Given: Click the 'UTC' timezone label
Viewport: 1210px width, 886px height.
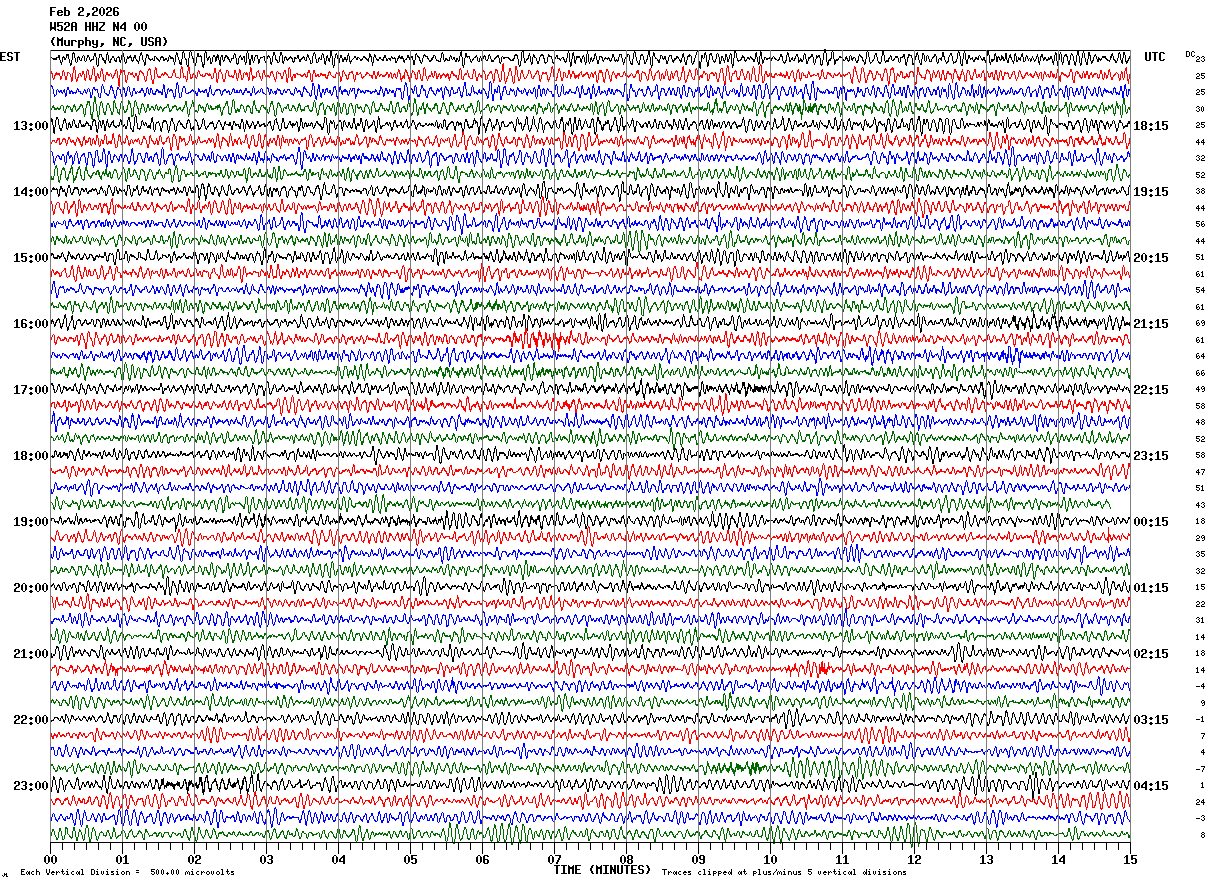Looking at the screenshot, I should click(x=1155, y=57).
